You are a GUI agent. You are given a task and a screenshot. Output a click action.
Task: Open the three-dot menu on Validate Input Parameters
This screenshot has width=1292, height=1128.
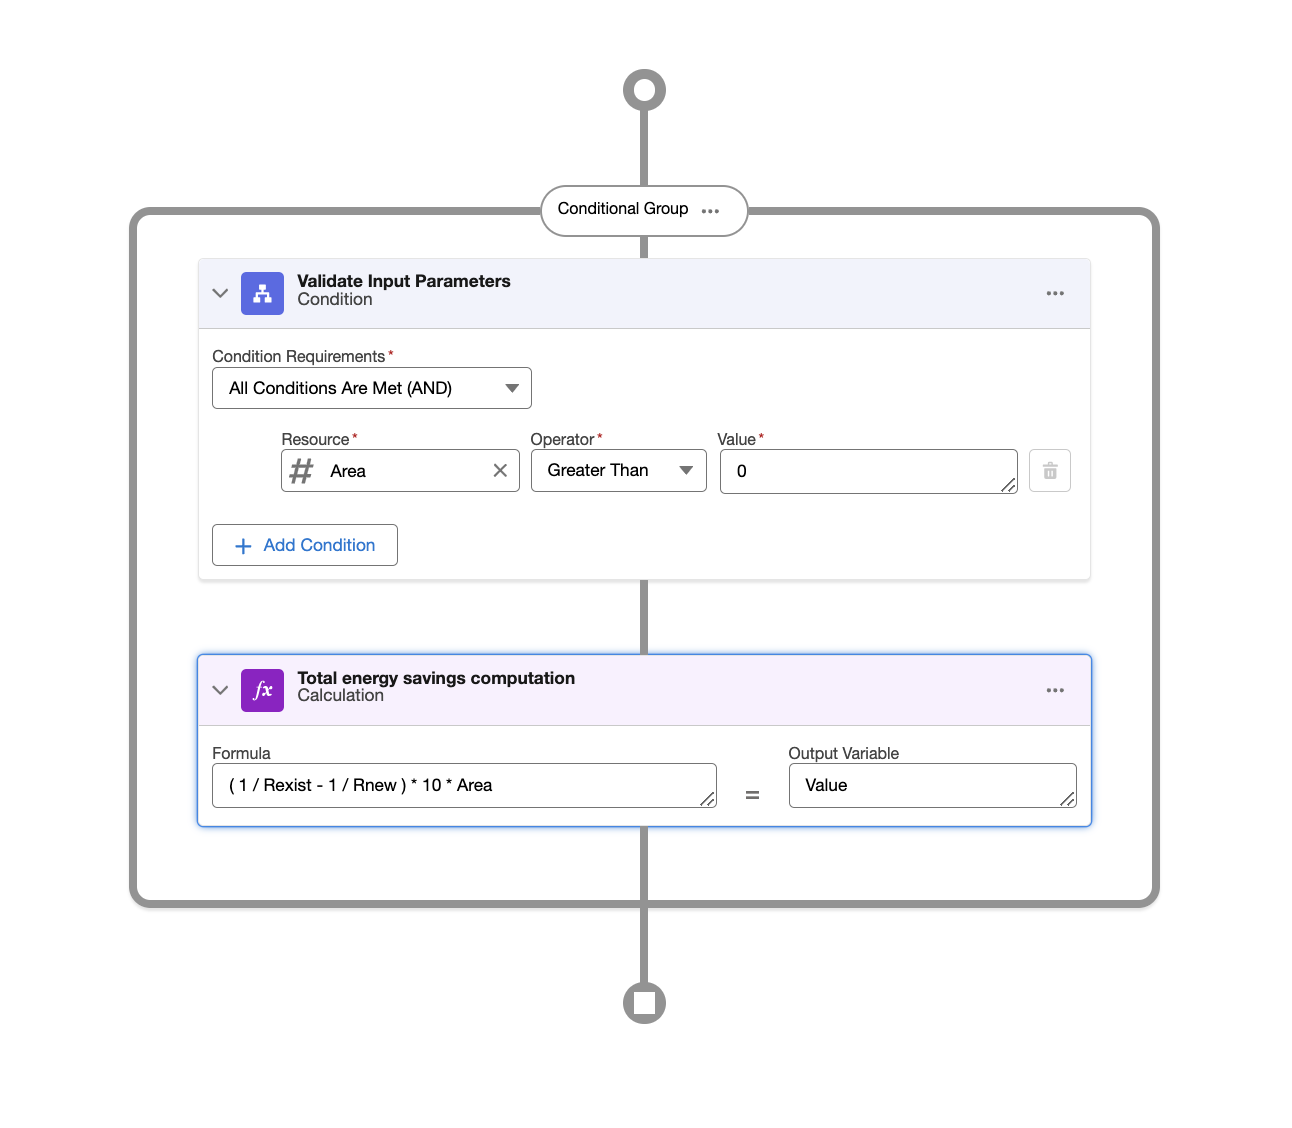pos(1055,293)
